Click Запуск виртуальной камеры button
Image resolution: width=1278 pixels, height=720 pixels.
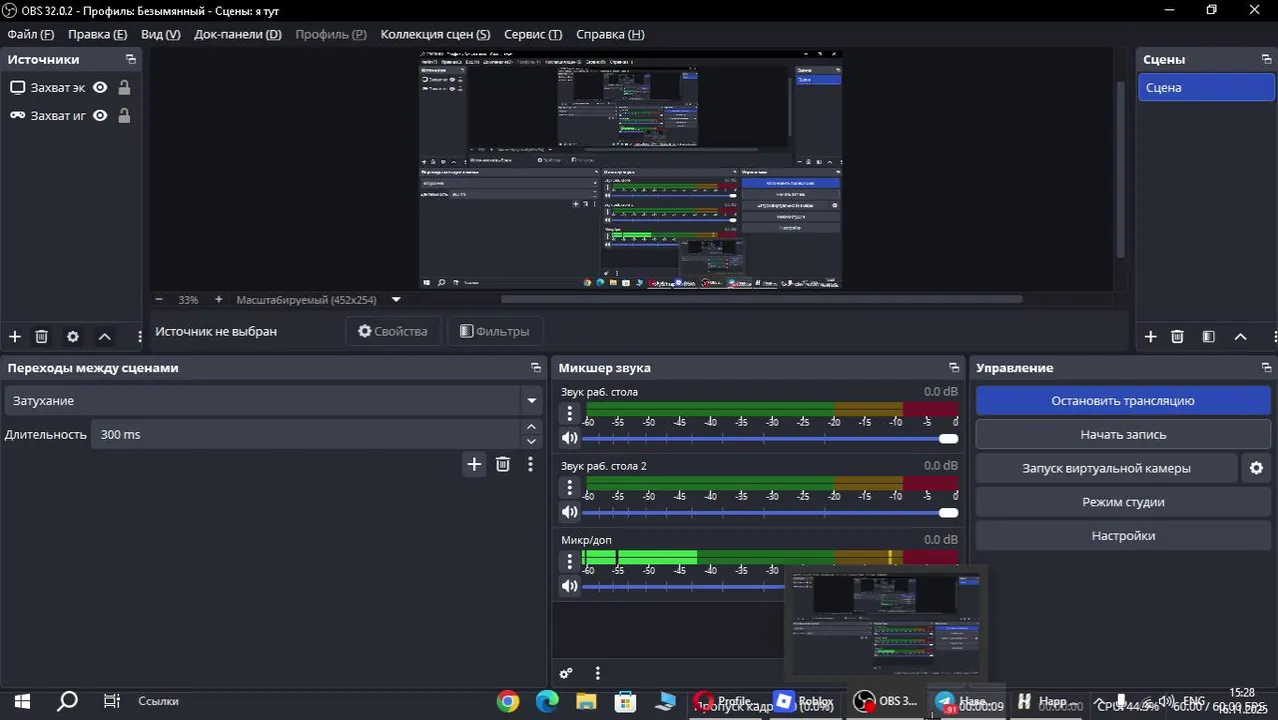click(1106, 468)
